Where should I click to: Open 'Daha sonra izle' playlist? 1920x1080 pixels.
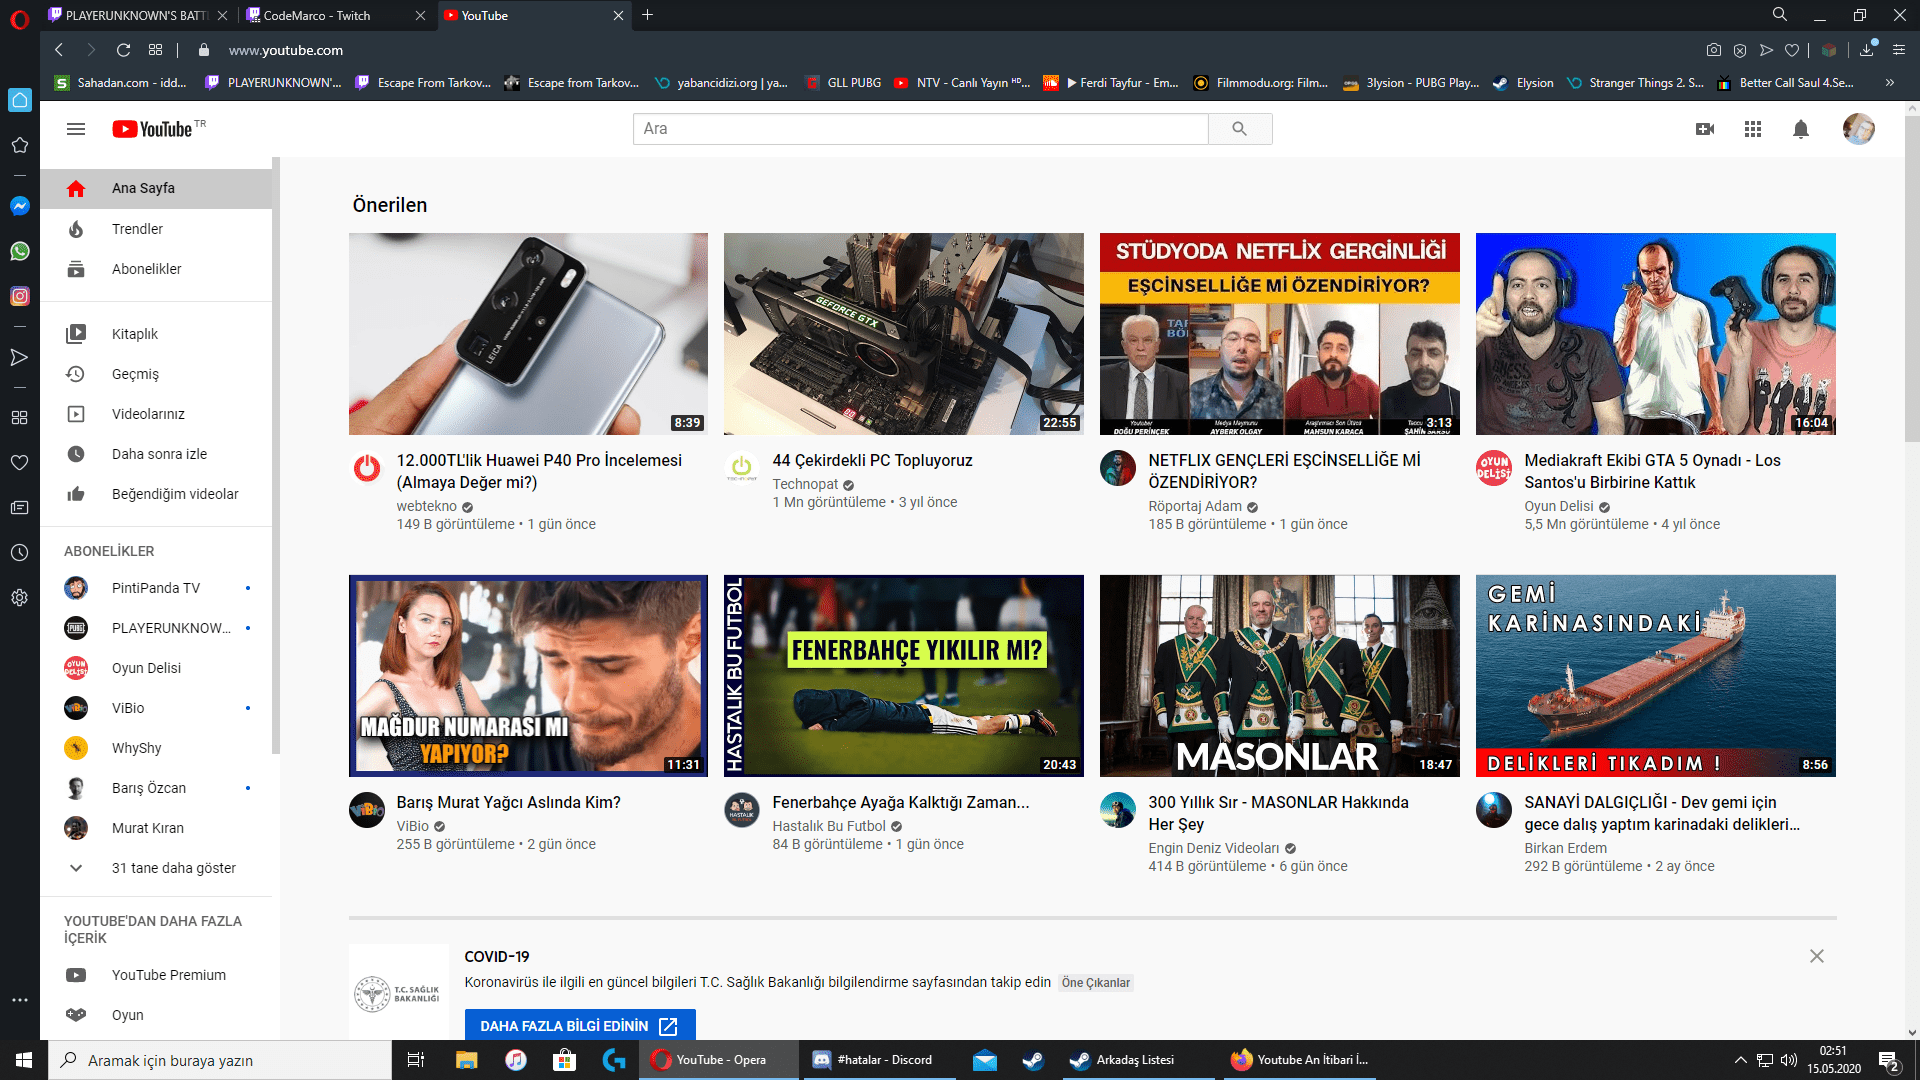(x=156, y=454)
